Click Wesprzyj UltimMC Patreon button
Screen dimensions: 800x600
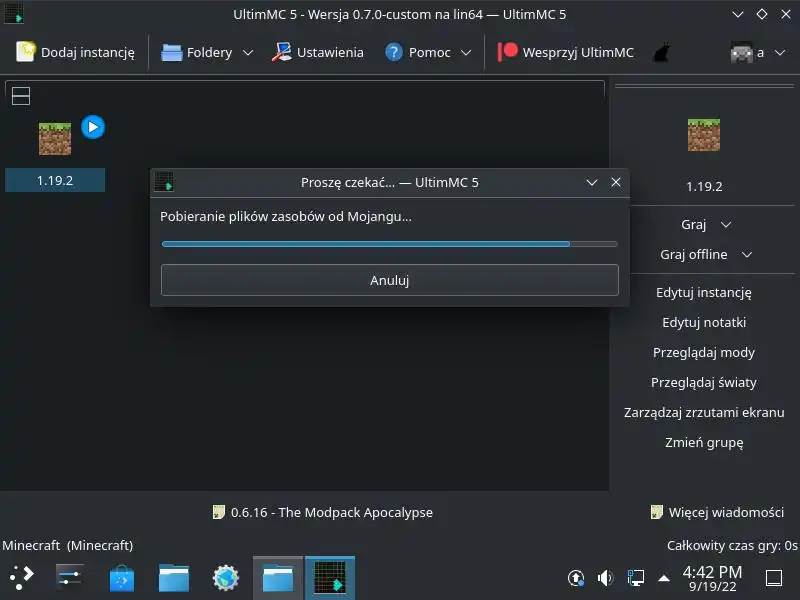pyautogui.click(x=565, y=52)
